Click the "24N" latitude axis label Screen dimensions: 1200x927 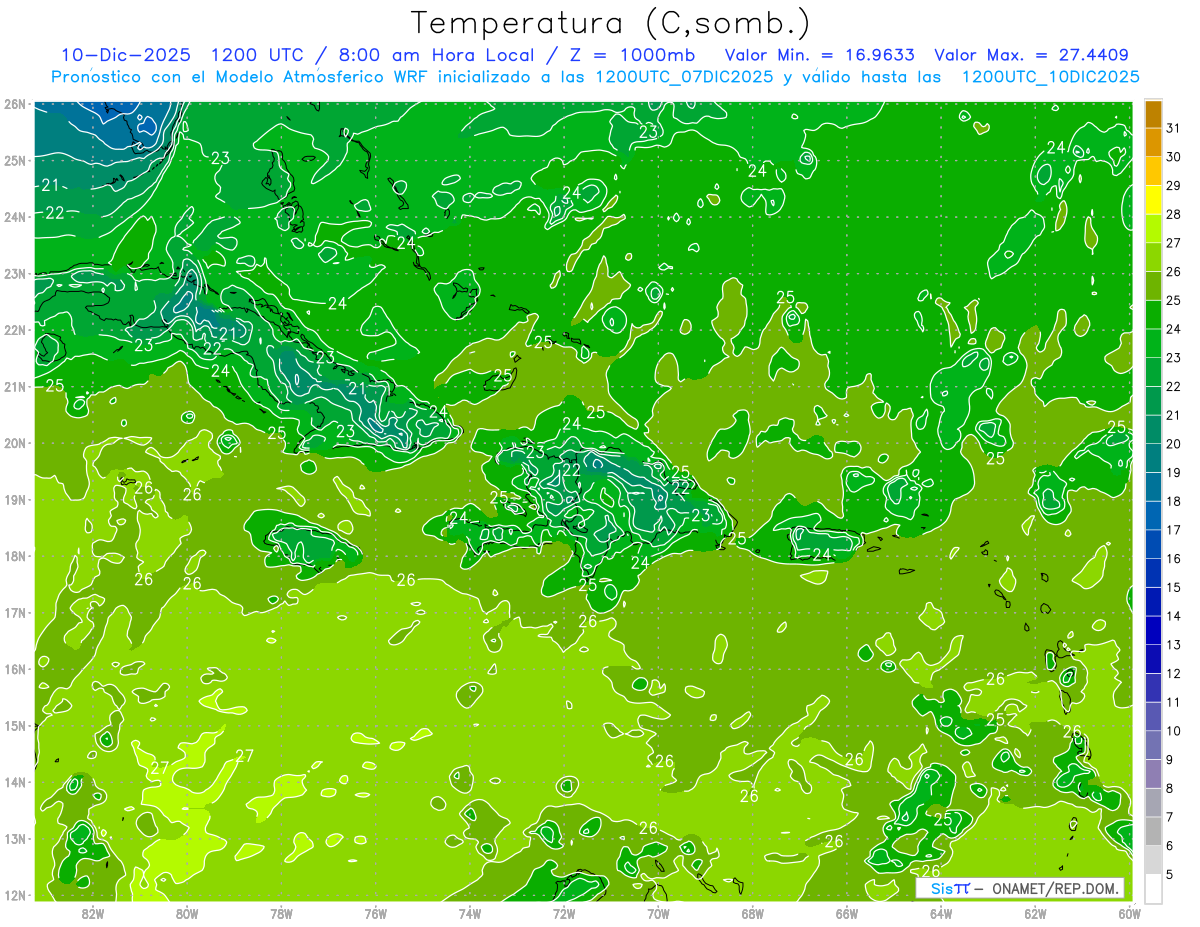pos(14,217)
